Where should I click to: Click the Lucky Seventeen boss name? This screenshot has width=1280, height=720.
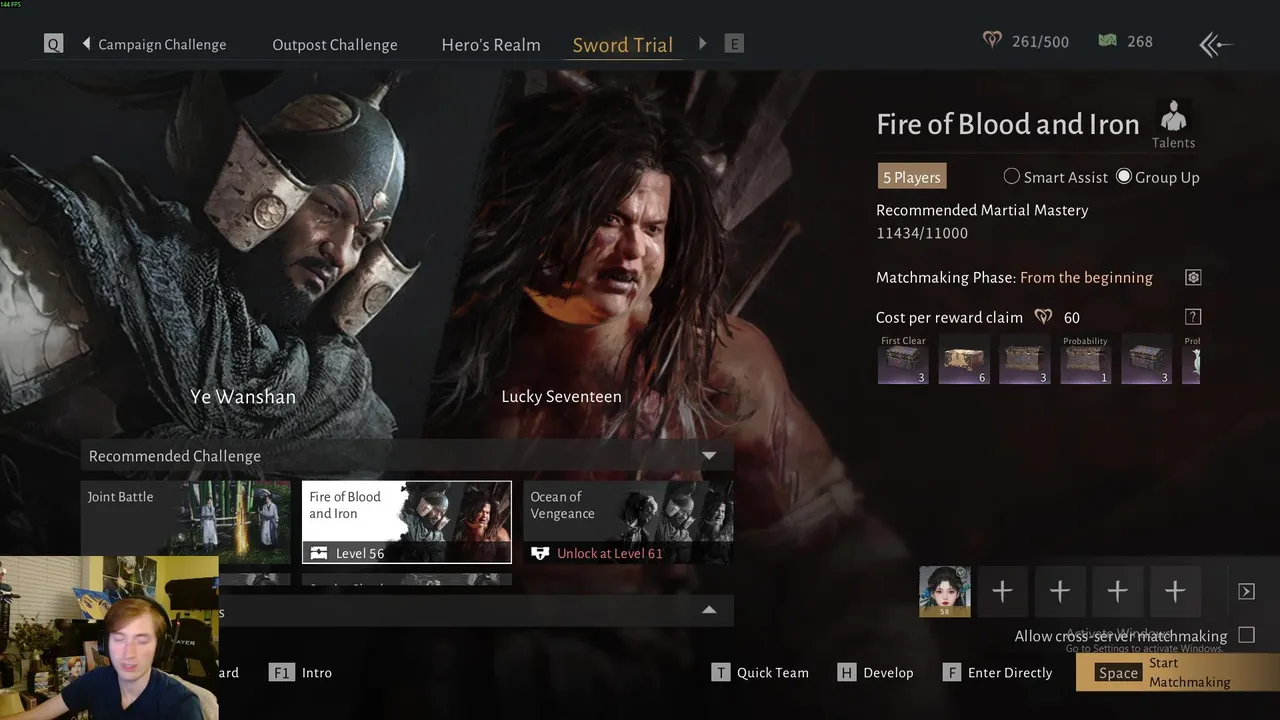561,396
